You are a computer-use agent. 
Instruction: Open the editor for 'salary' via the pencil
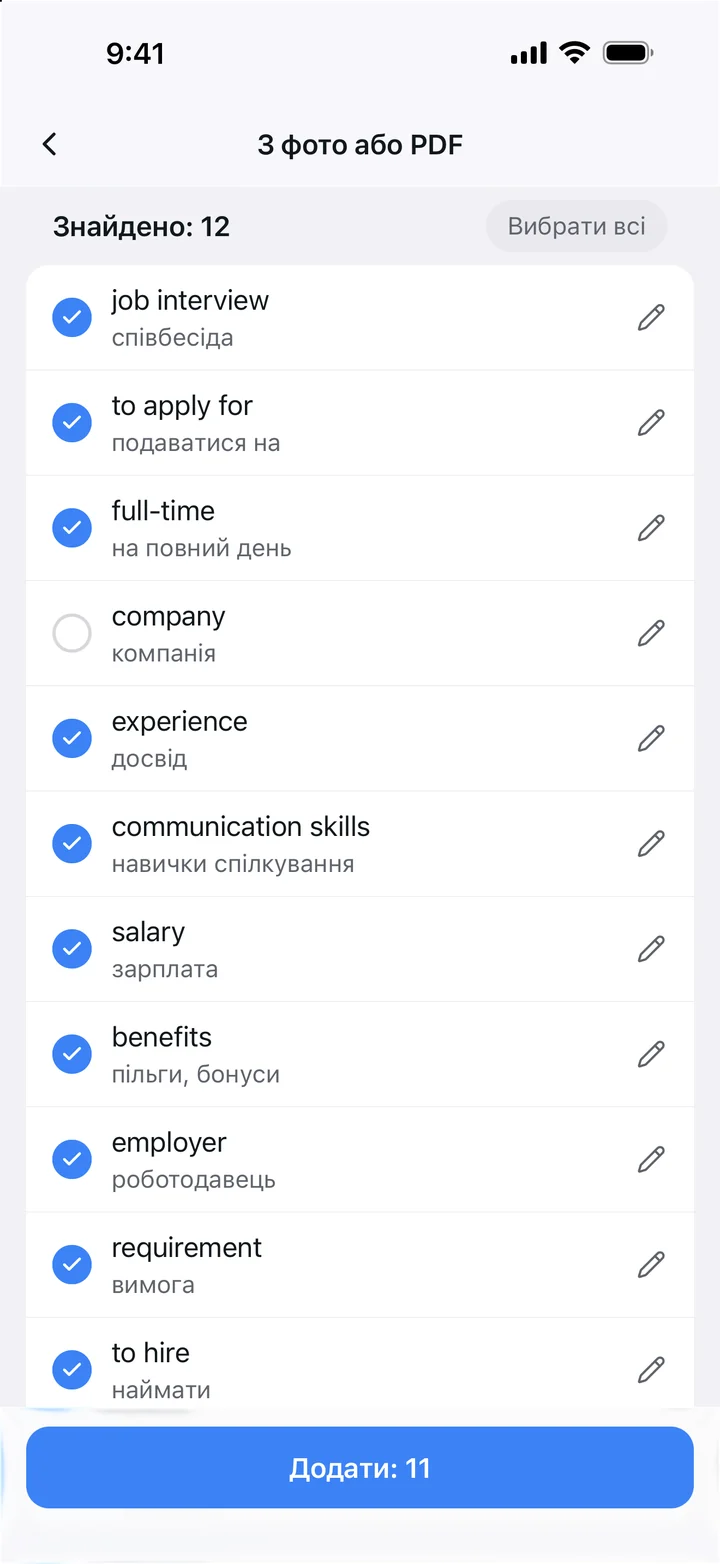(651, 948)
